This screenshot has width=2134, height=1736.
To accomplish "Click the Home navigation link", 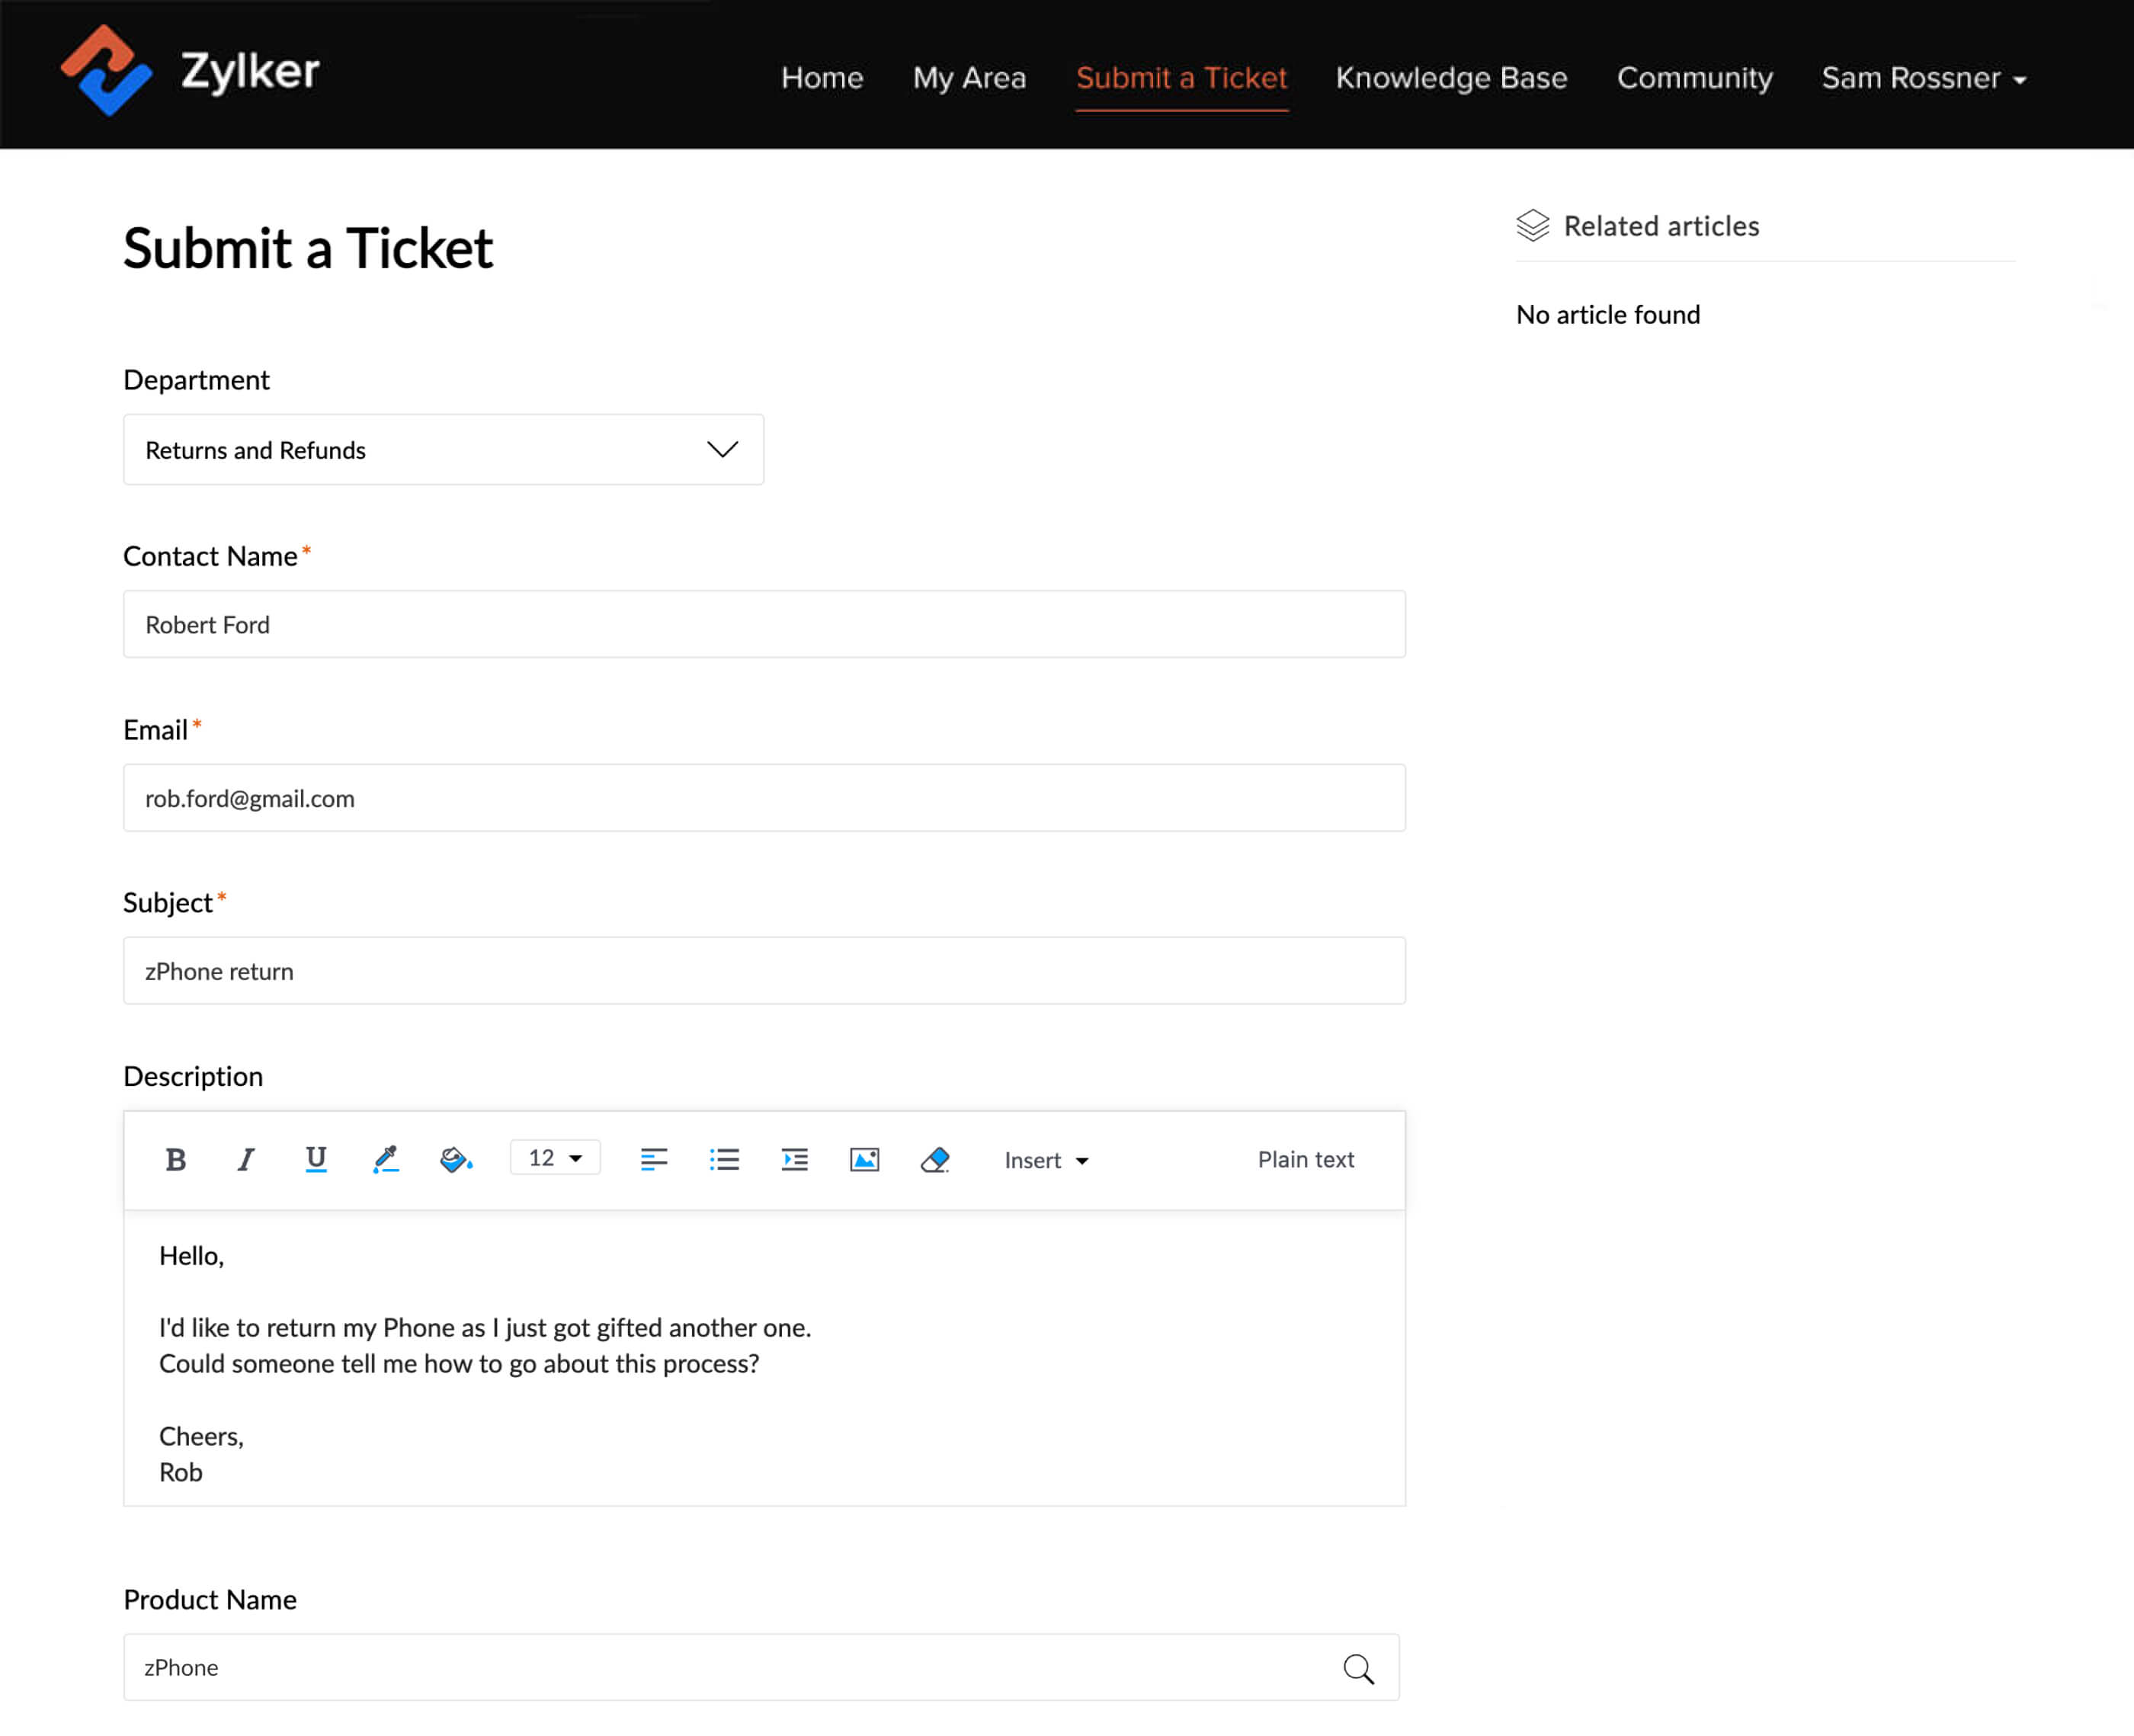I will (822, 78).
